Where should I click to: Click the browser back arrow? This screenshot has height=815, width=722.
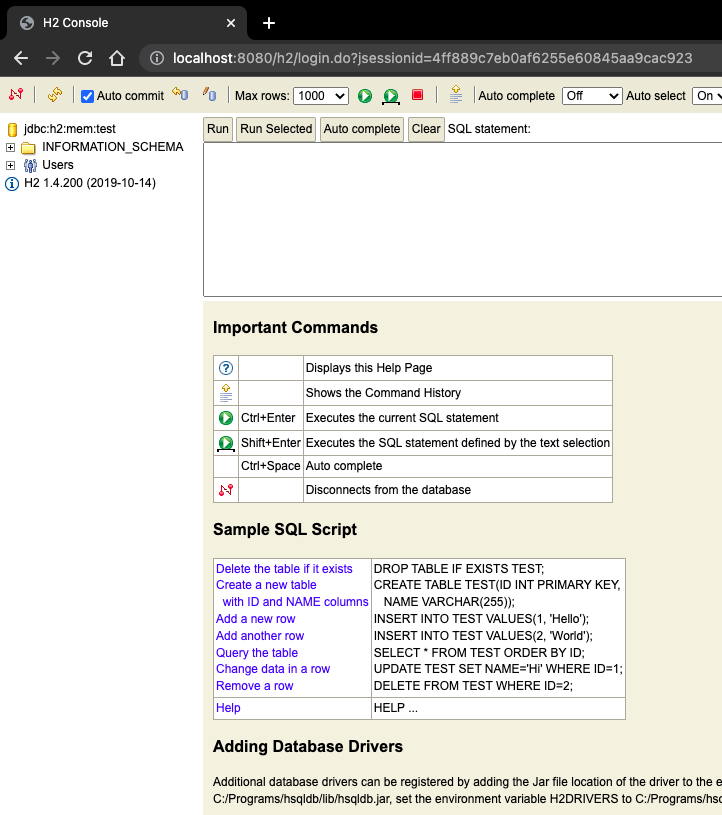(21, 58)
